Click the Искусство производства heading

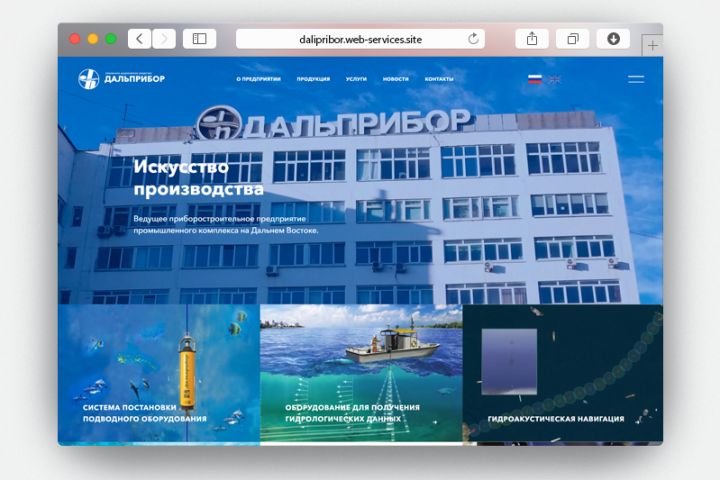(x=198, y=178)
